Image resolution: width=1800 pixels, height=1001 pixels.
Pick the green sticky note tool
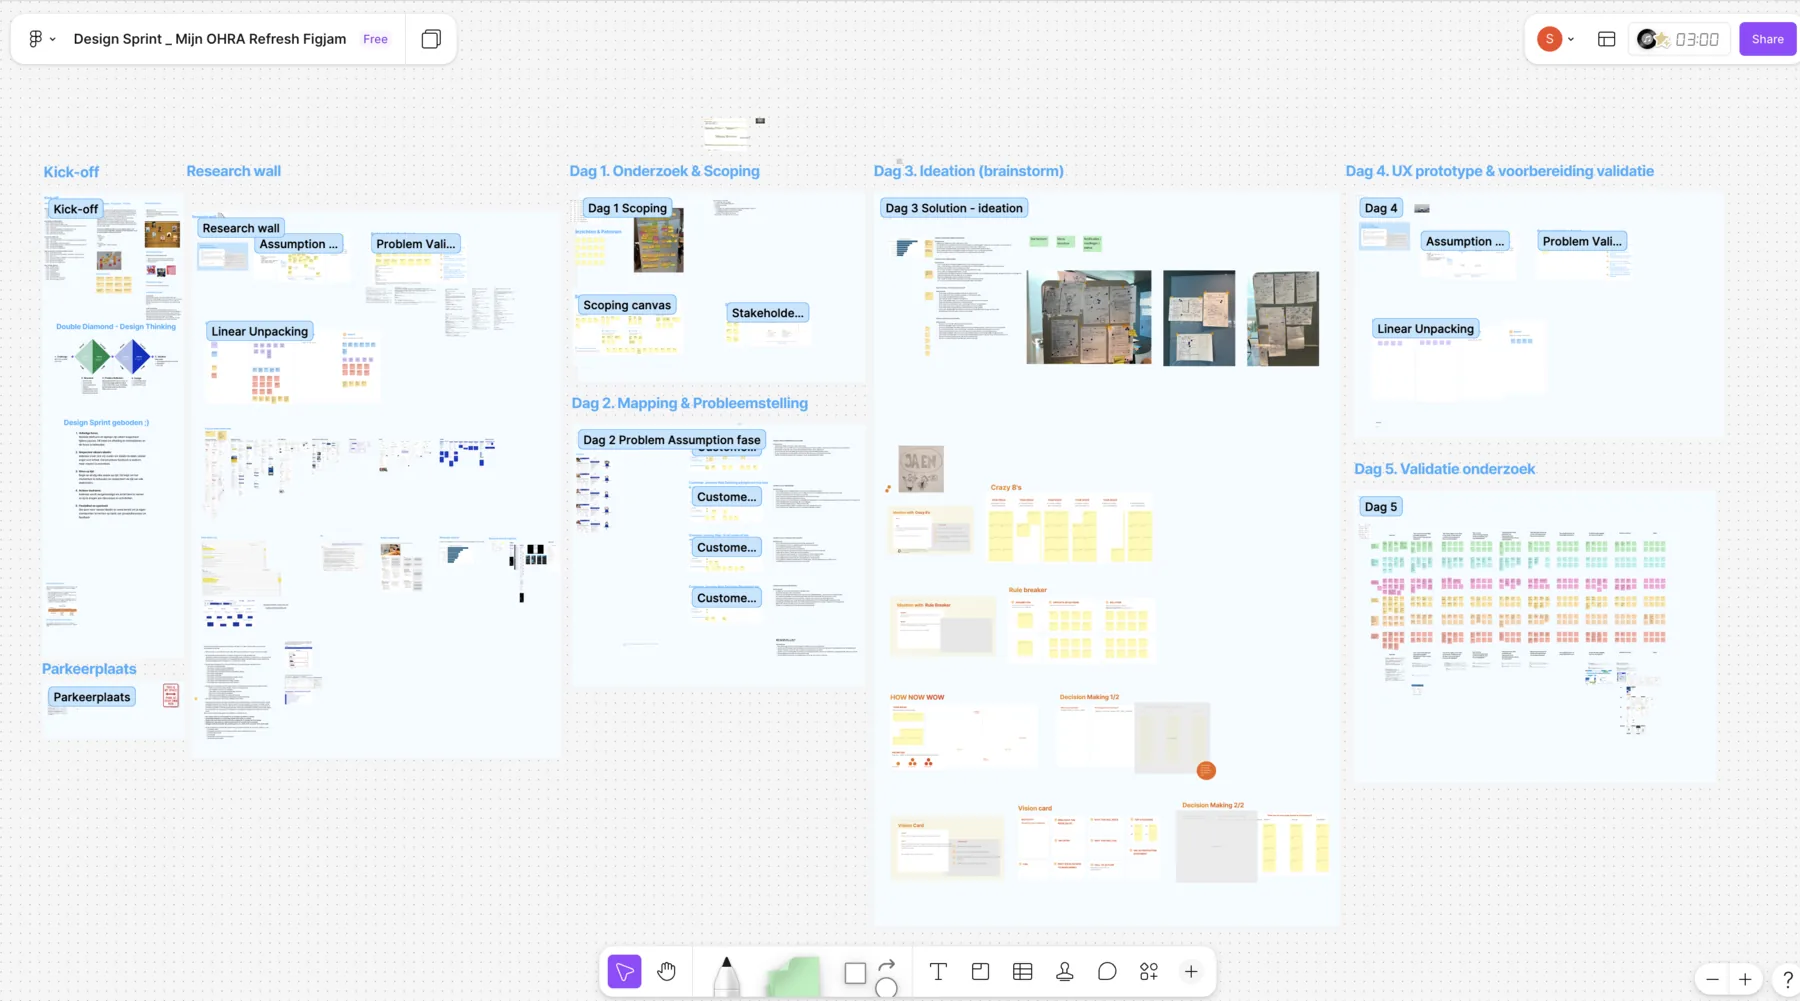tap(793, 976)
